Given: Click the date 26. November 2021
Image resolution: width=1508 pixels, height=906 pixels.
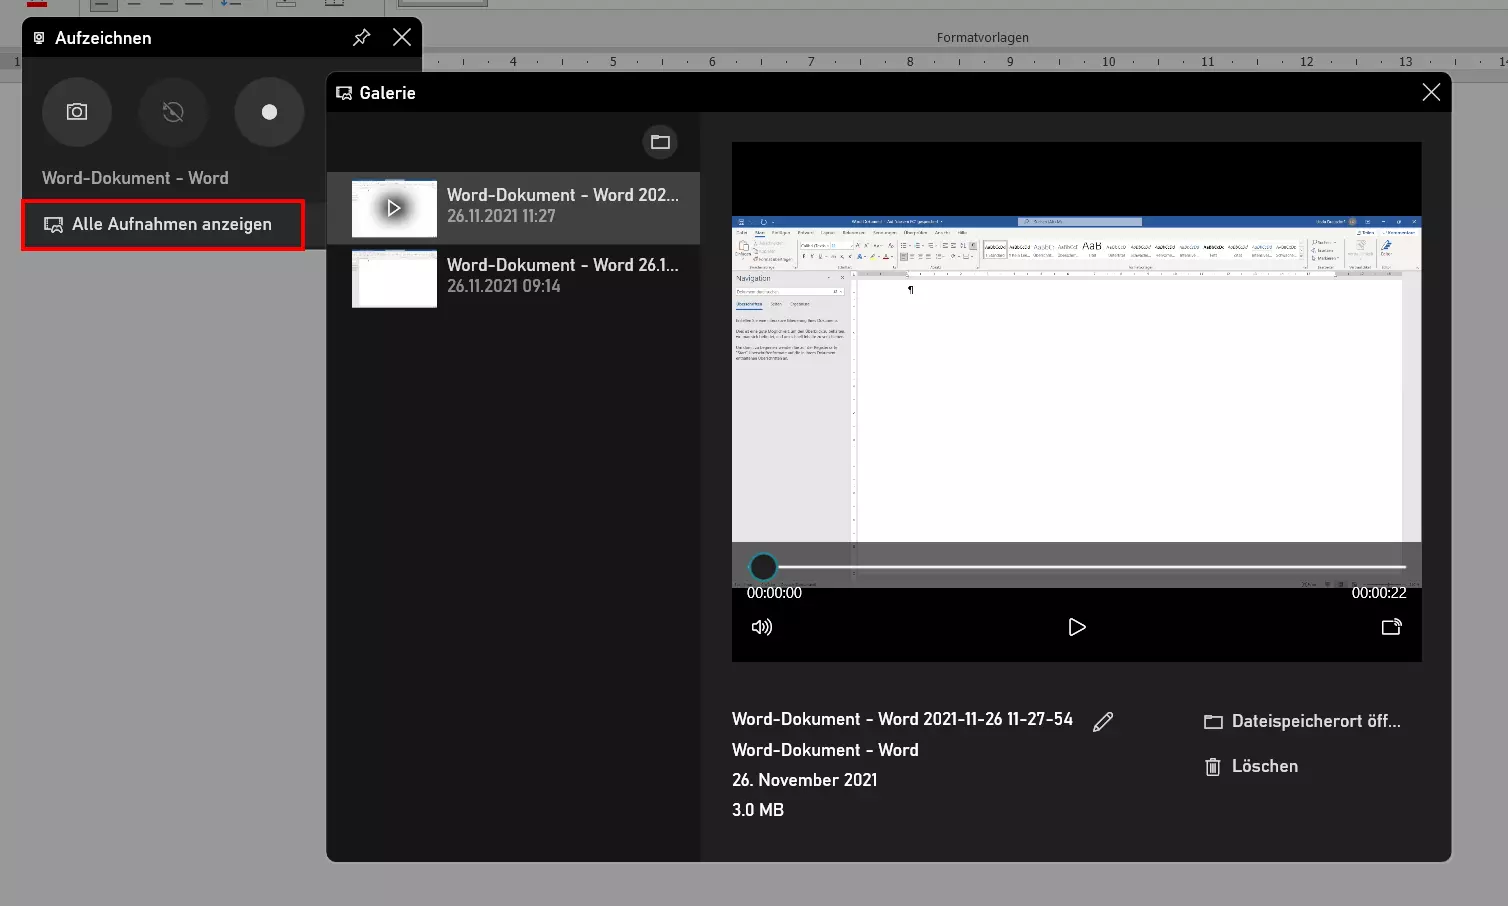Looking at the screenshot, I should coord(805,780).
